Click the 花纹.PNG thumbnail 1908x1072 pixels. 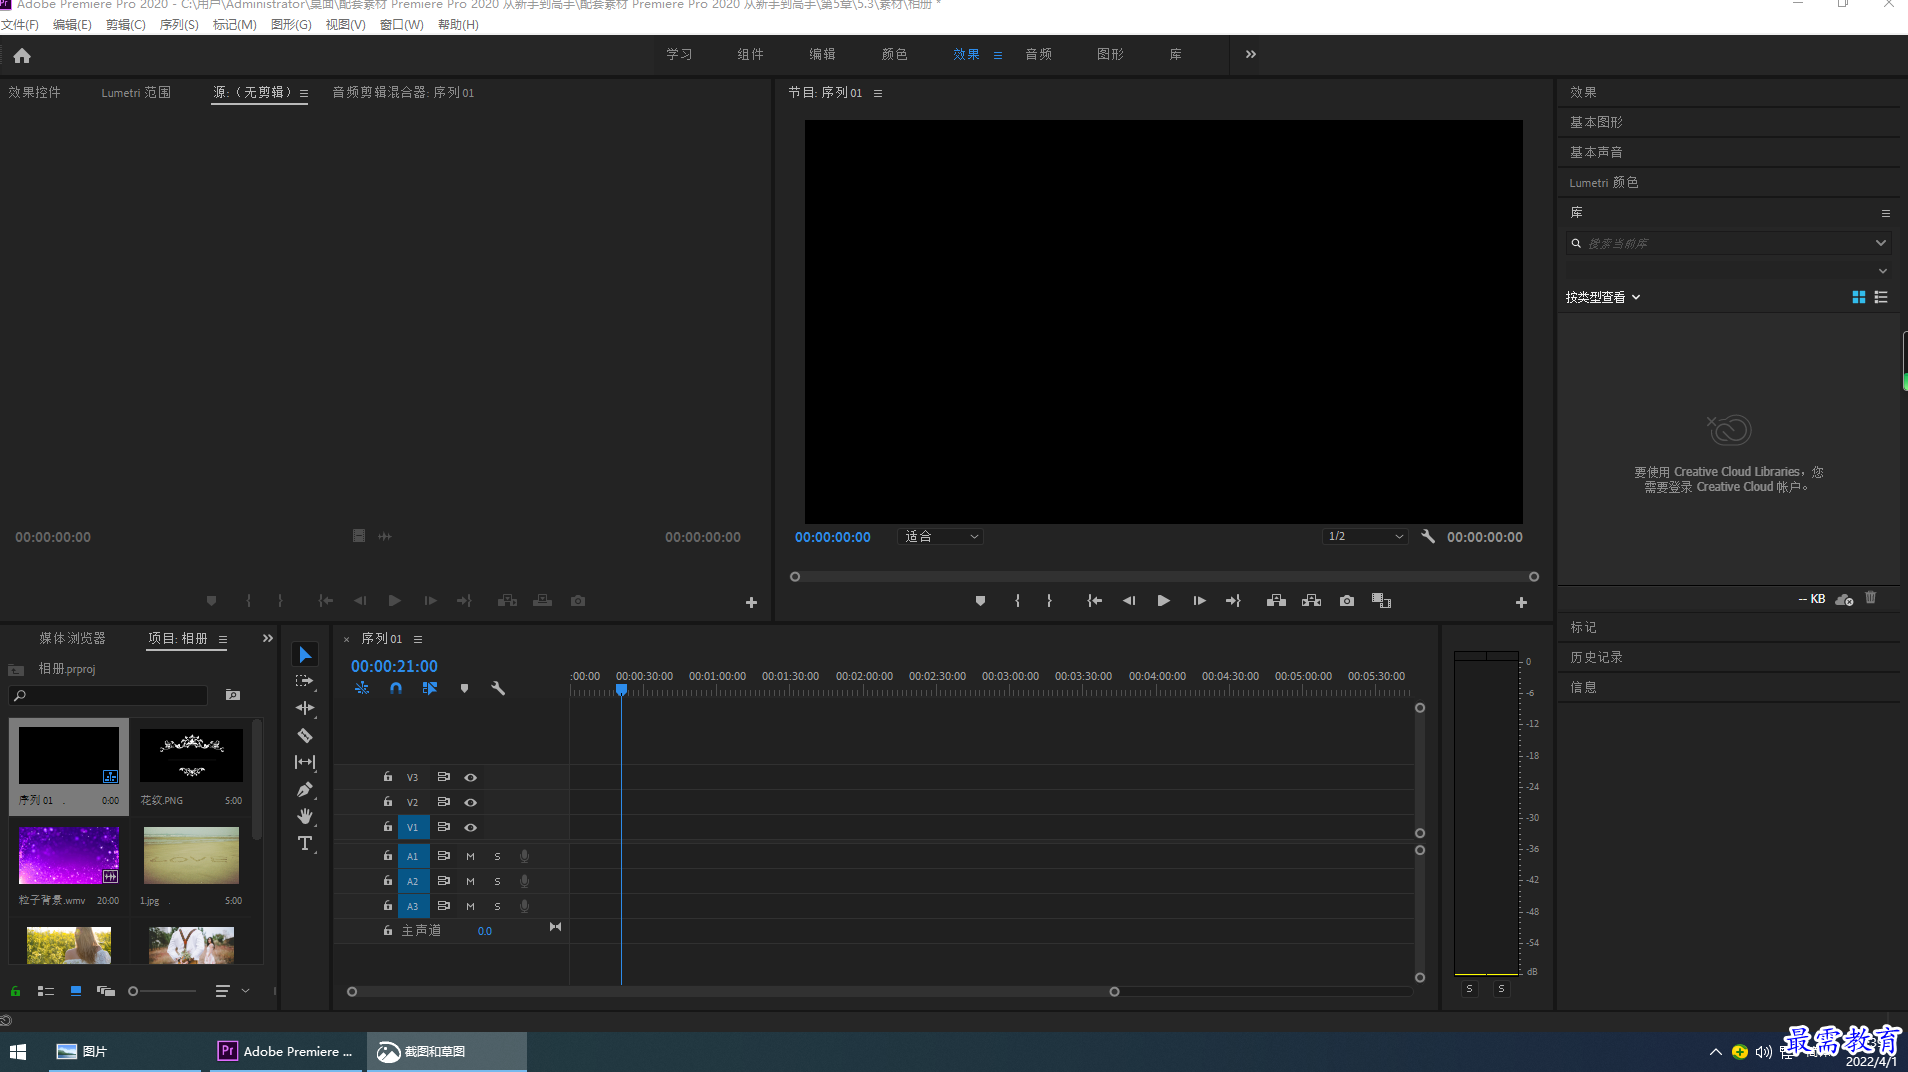[x=191, y=755]
